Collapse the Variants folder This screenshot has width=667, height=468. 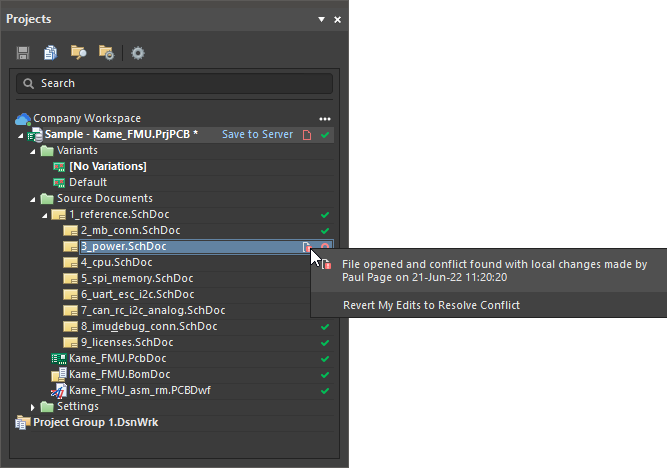coord(33,150)
